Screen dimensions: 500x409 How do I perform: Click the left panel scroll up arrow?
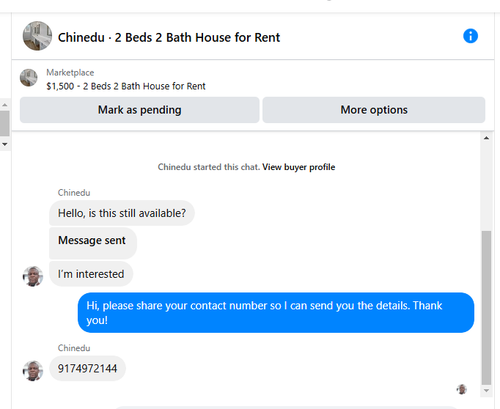pos(5,105)
